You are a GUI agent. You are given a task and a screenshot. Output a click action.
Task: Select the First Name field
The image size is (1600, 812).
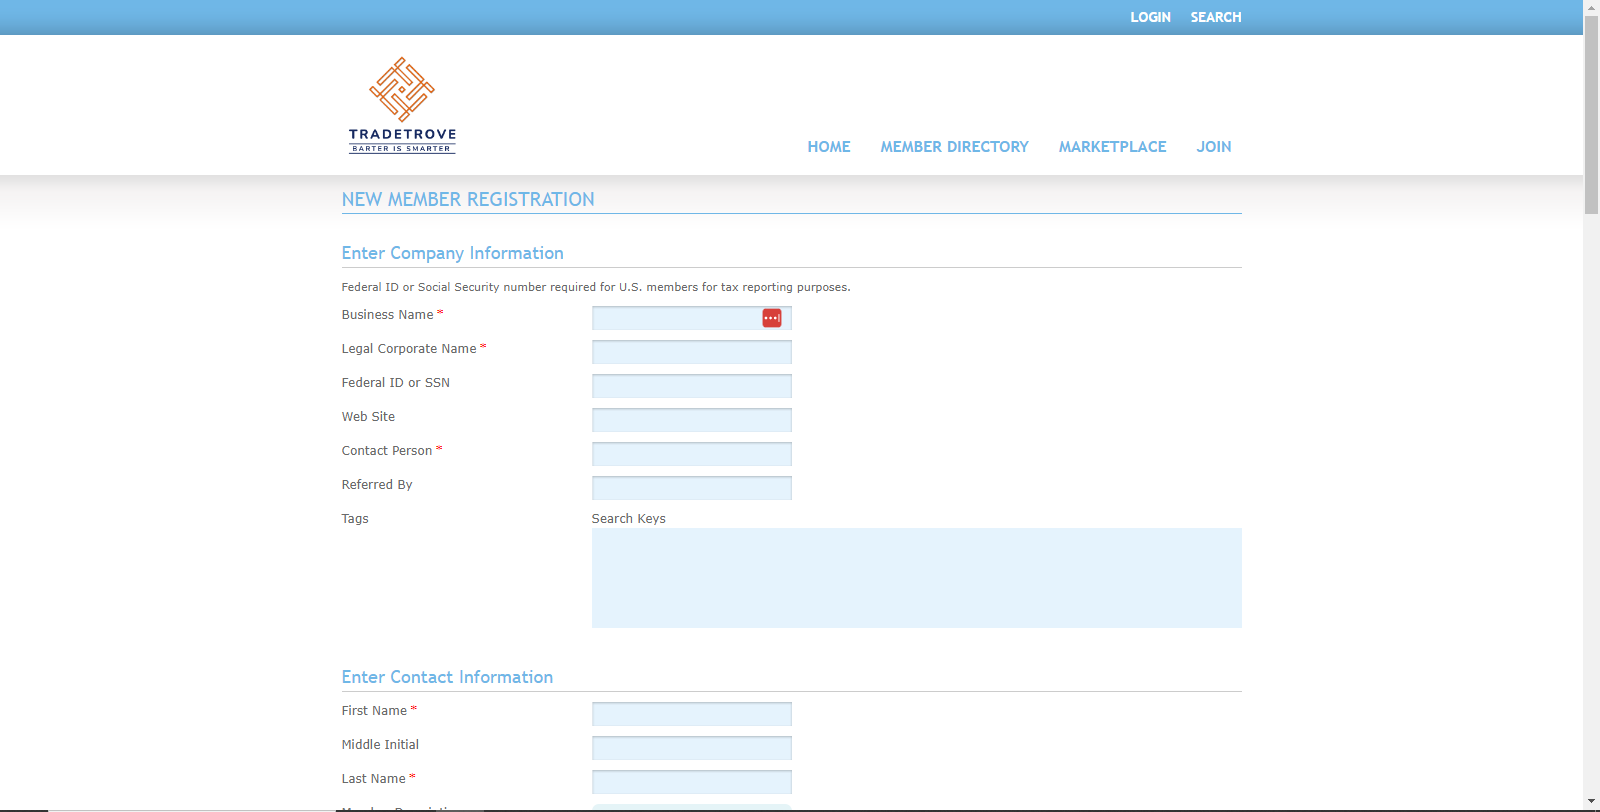click(691, 714)
